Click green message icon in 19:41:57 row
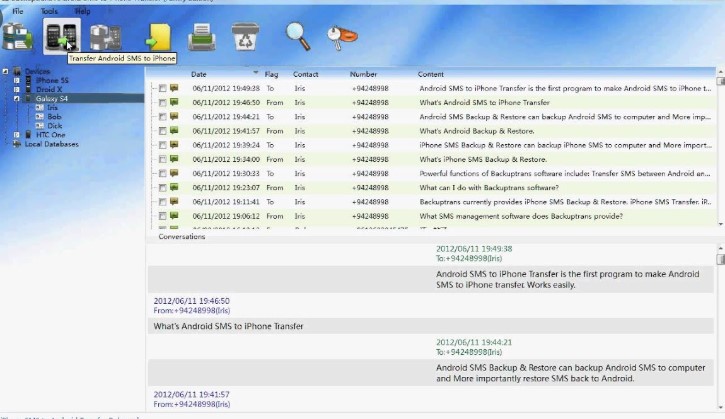Viewport: 725px width, 419px height. (x=174, y=131)
